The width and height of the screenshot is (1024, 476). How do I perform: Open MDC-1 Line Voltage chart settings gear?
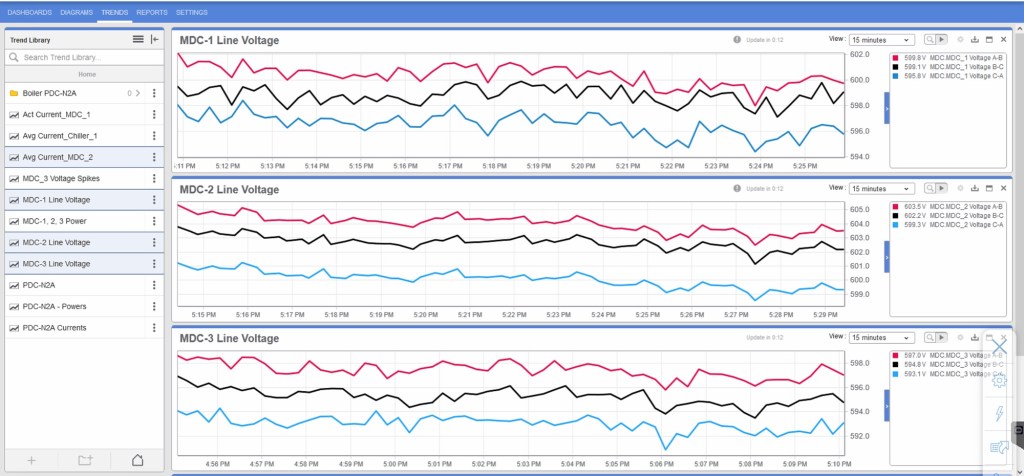pos(960,39)
